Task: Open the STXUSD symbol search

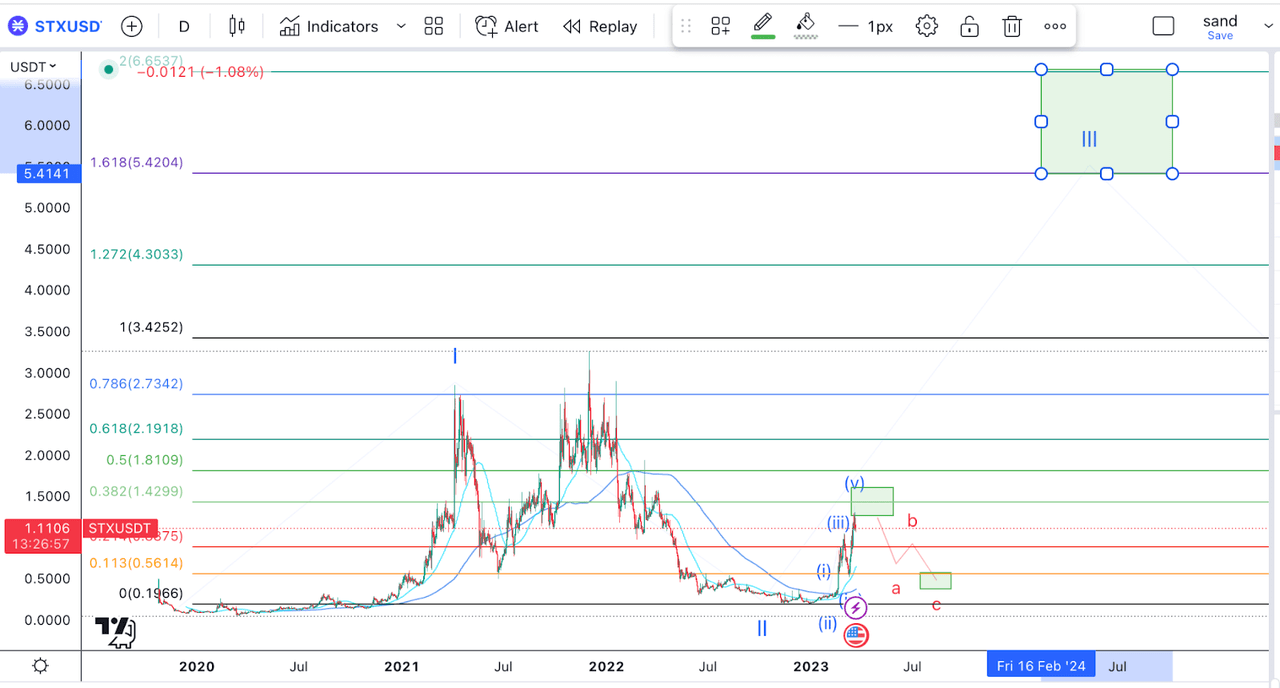Action: coord(55,26)
